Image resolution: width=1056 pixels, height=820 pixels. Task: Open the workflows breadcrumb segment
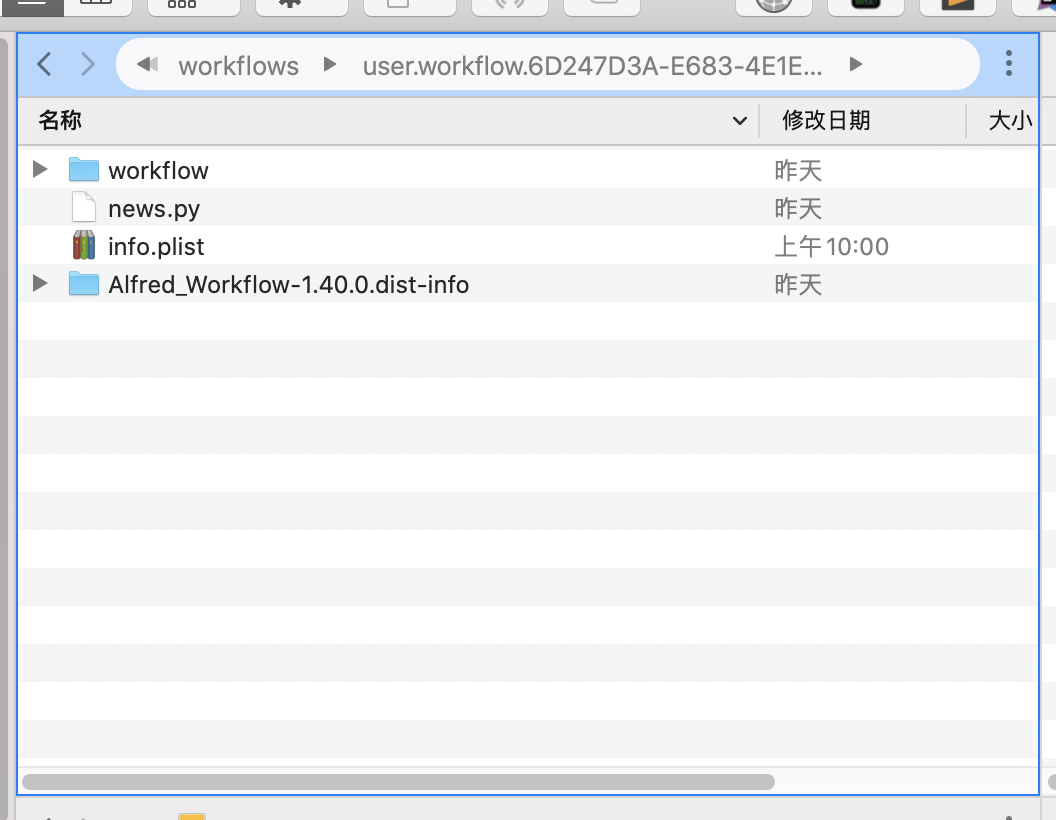pyautogui.click(x=238, y=66)
